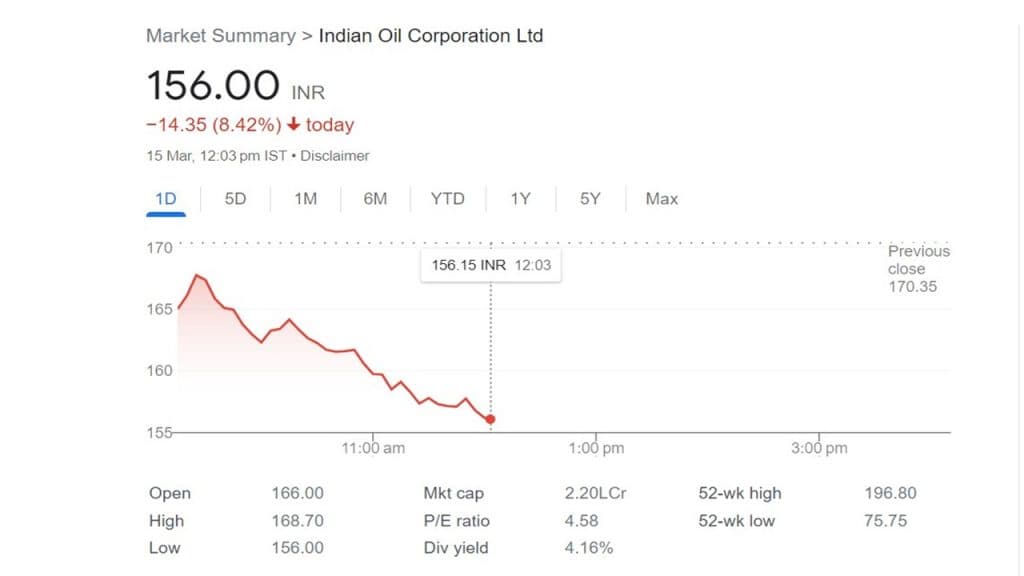Click the 11:00 am axis label

(373, 448)
